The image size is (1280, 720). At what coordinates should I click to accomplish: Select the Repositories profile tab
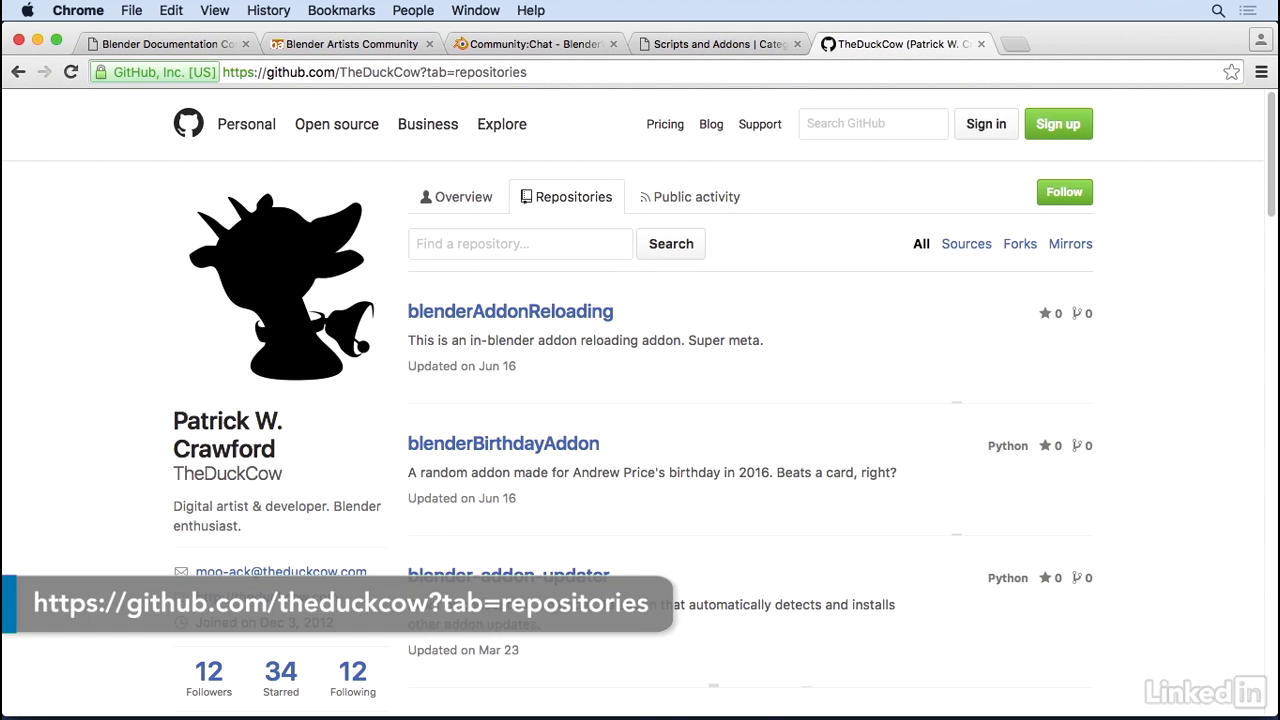pyautogui.click(x=566, y=197)
